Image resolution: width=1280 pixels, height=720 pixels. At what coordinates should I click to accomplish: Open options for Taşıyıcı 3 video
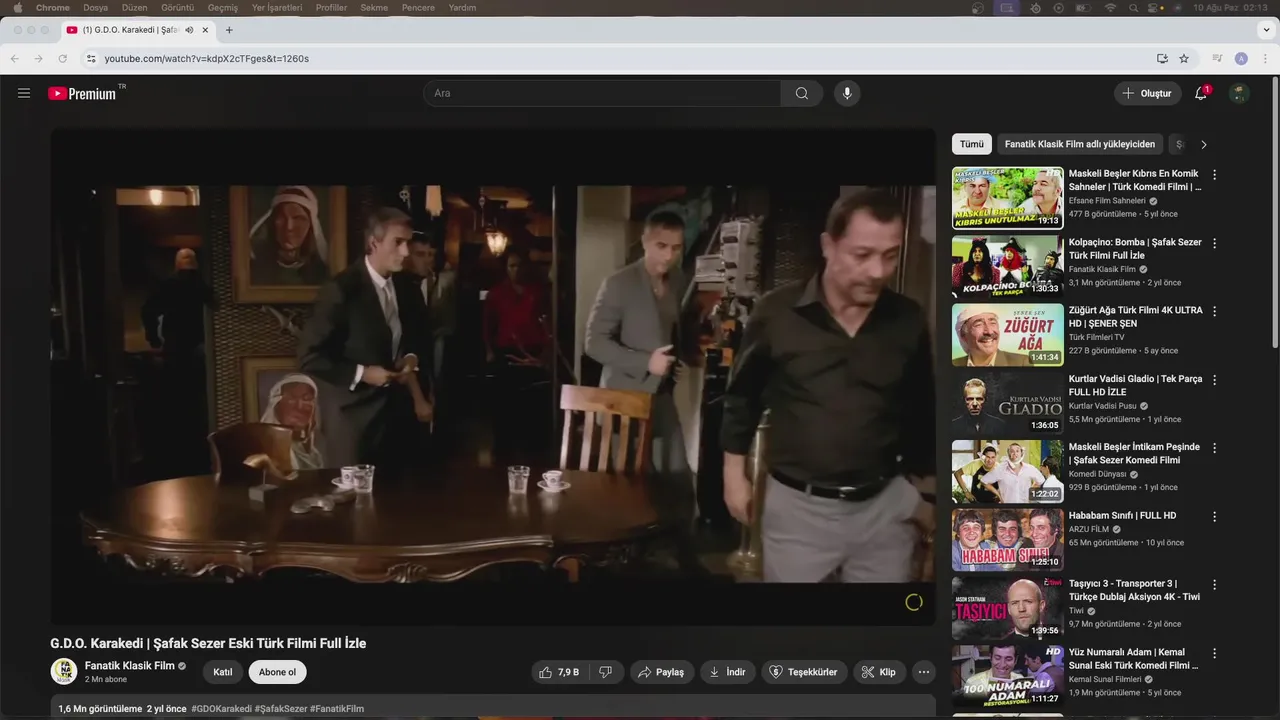(x=1215, y=584)
